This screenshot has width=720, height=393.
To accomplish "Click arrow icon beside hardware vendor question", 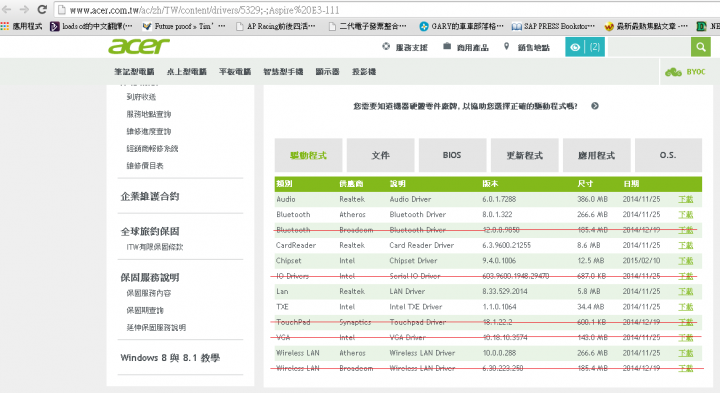I will click(595, 106).
